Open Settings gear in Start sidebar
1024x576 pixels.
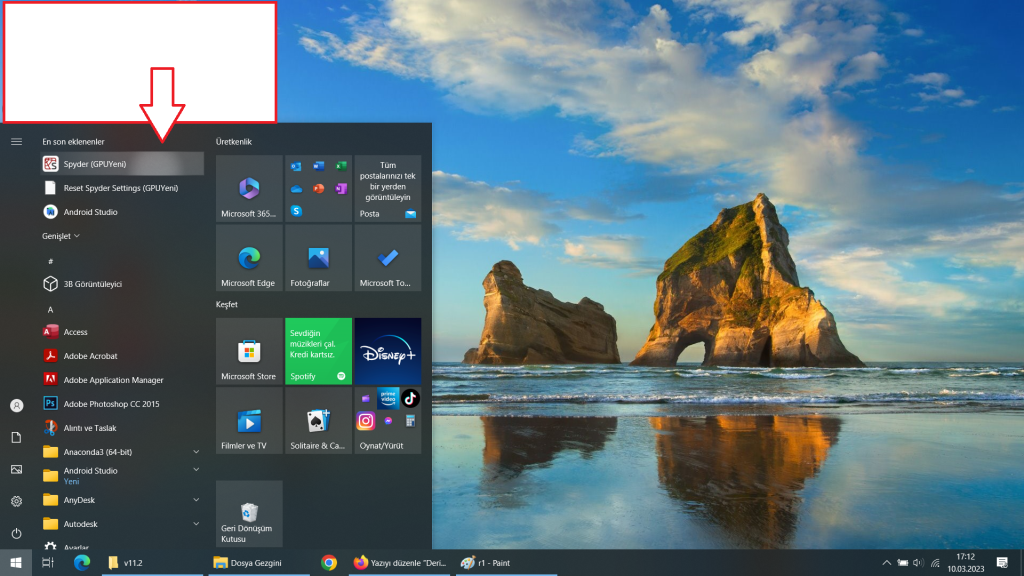[x=16, y=501]
